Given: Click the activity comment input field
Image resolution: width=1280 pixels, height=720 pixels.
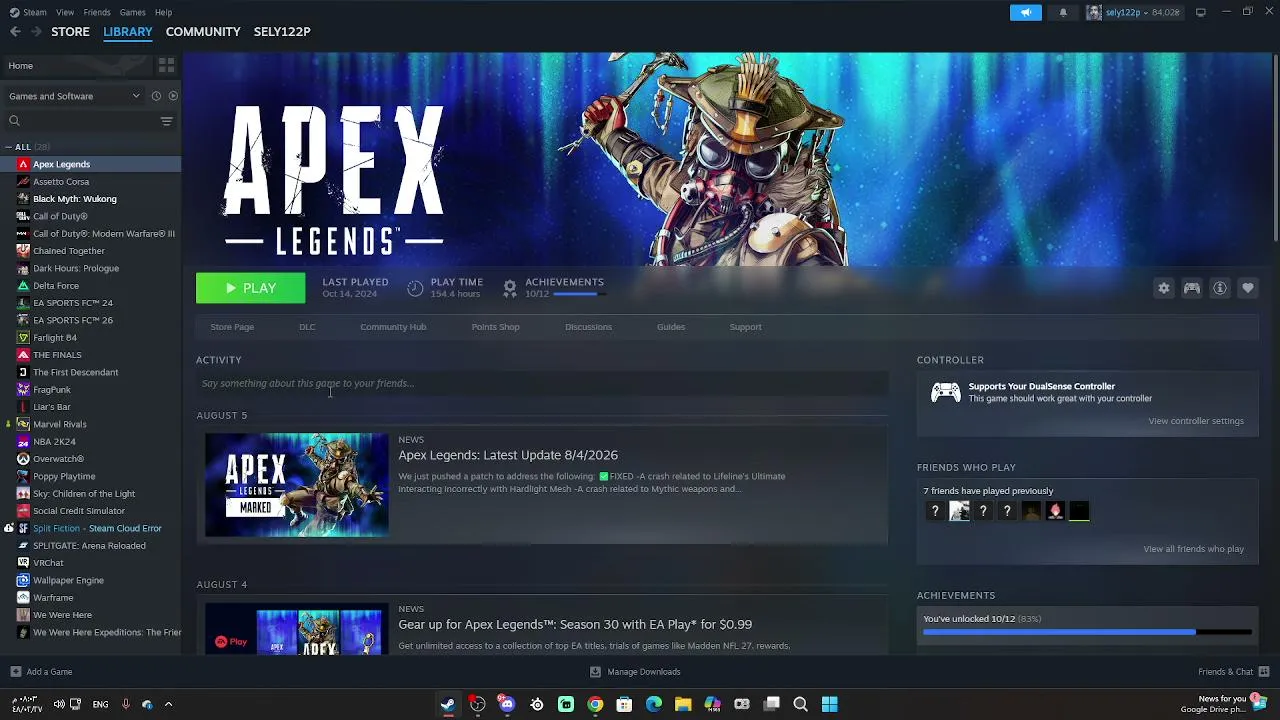Looking at the screenshot, I should tap(542, 383).
